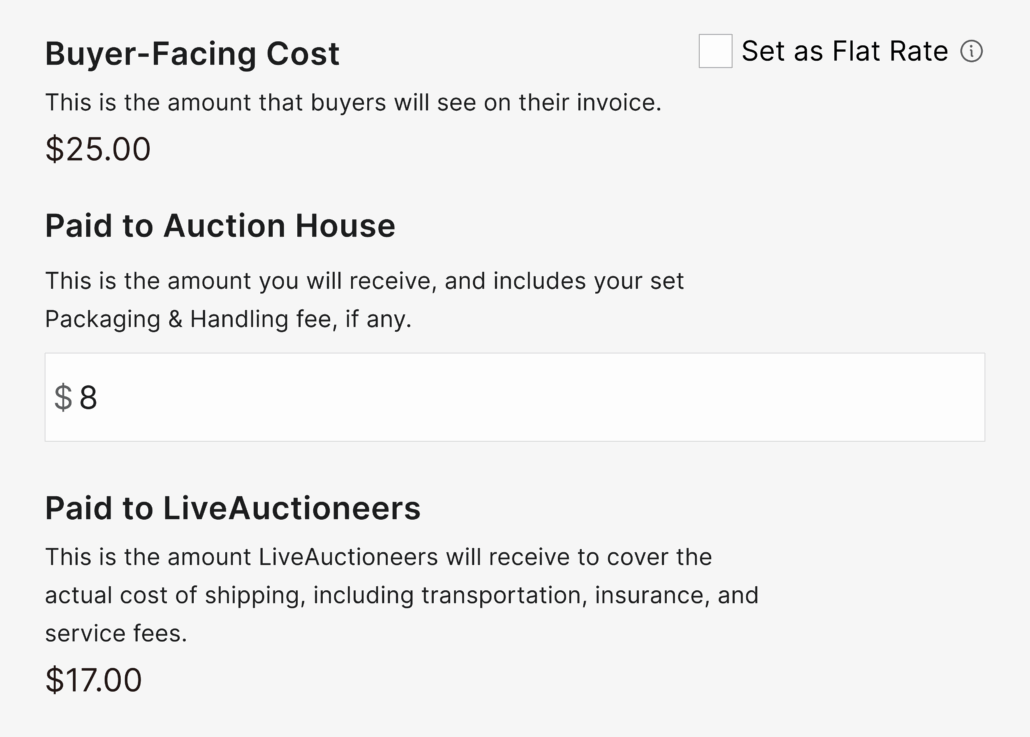Click the $17.00 LiveAuctioneers amount
Viewport: 1030px width, 737px height.
(x=94, y=681)
